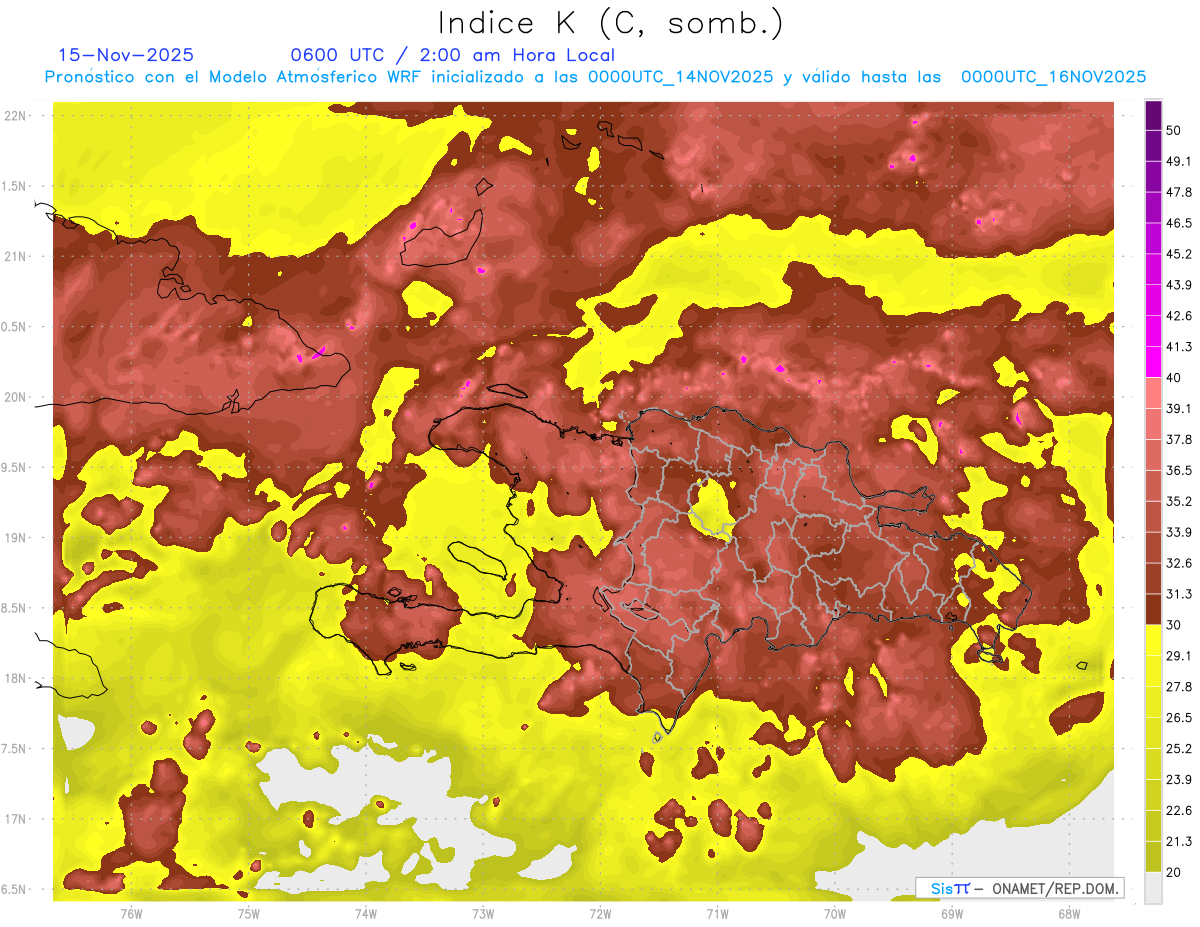
Task: Click the colorbar label "39.1"
Action: pyautogui.click(x=1179, y=409)
